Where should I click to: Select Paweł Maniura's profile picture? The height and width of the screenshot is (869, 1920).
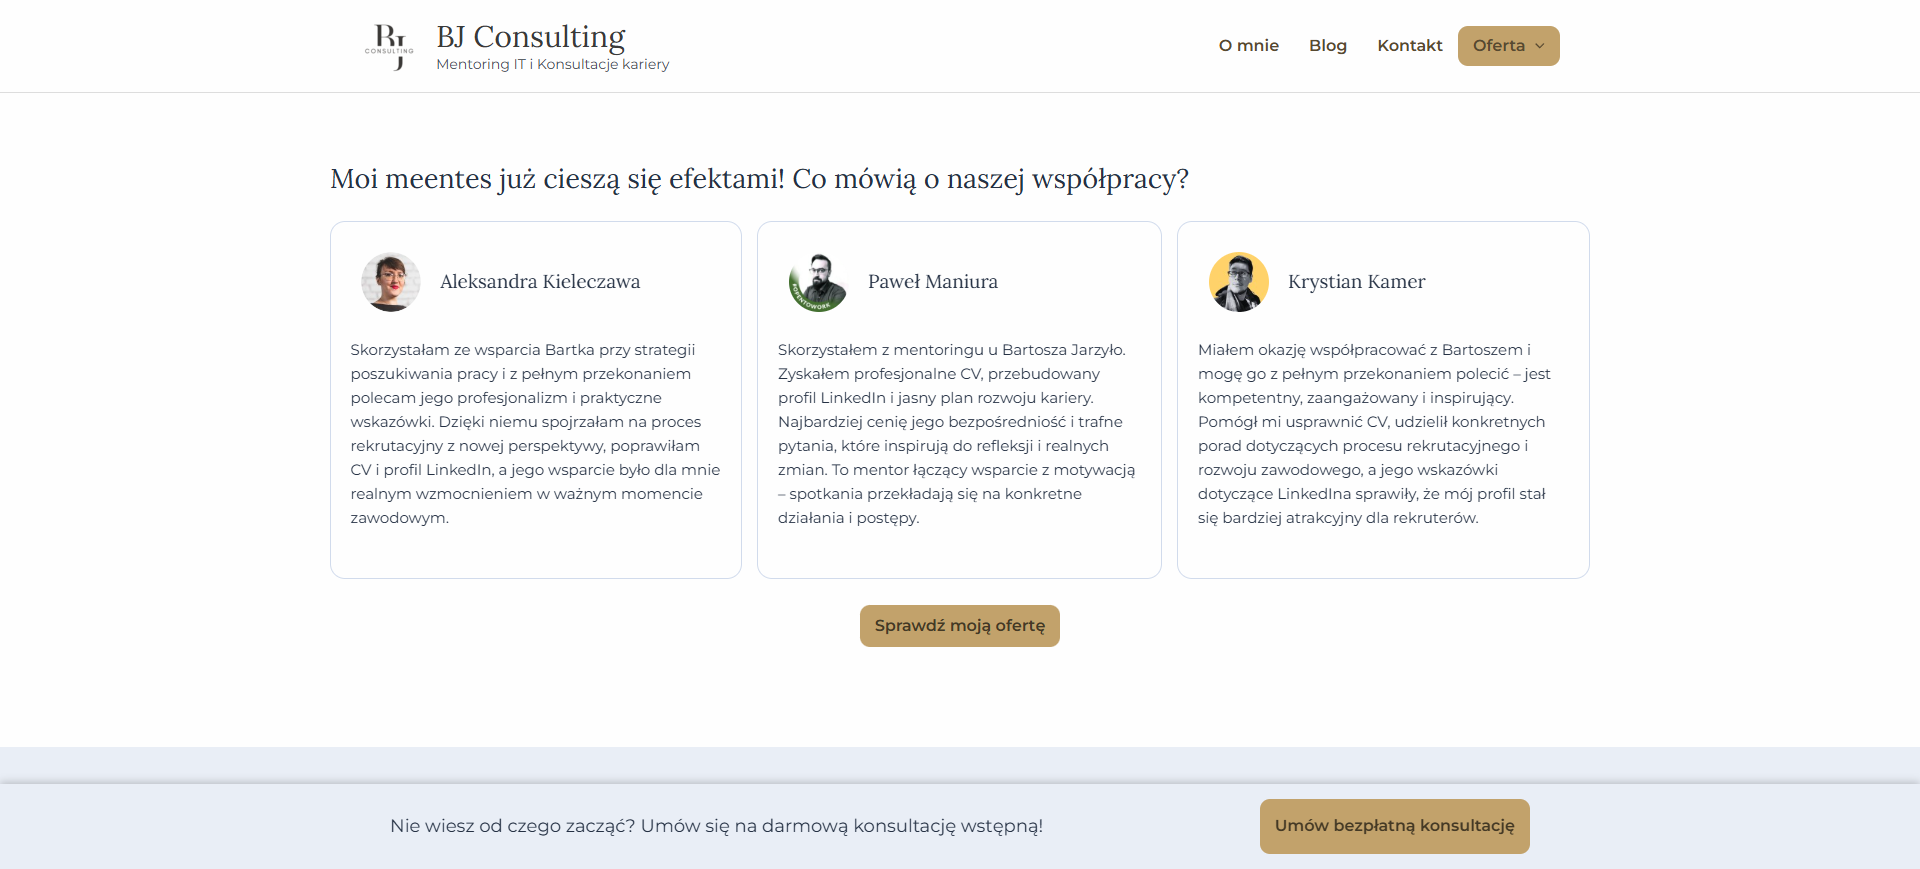click(x=818, y=282)
